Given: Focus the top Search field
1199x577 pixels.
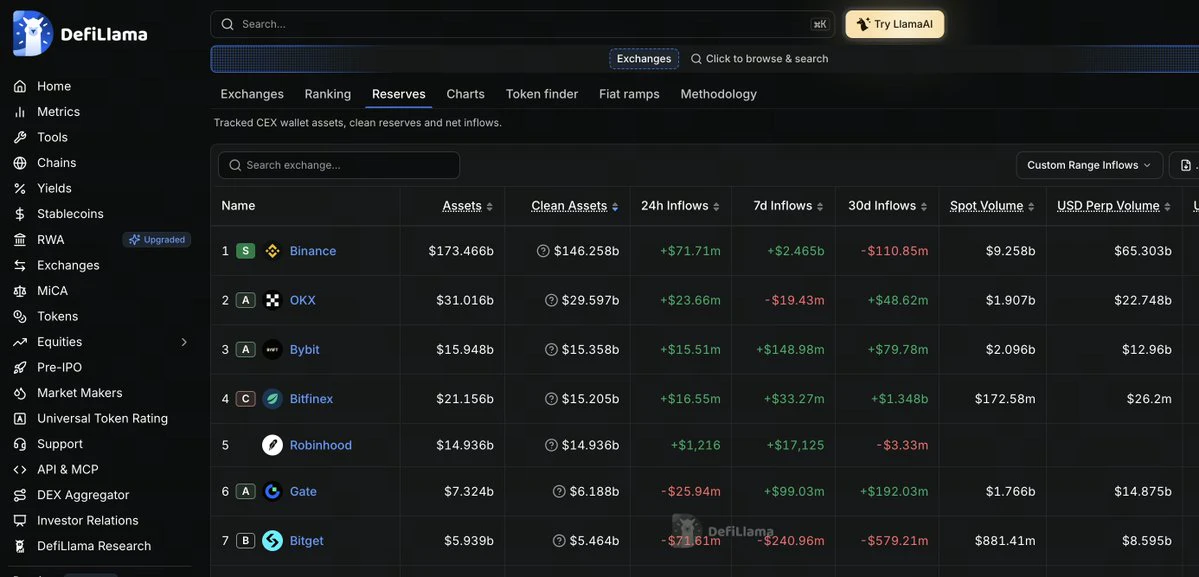Looking at the screenshot, I should click(522, 24).
